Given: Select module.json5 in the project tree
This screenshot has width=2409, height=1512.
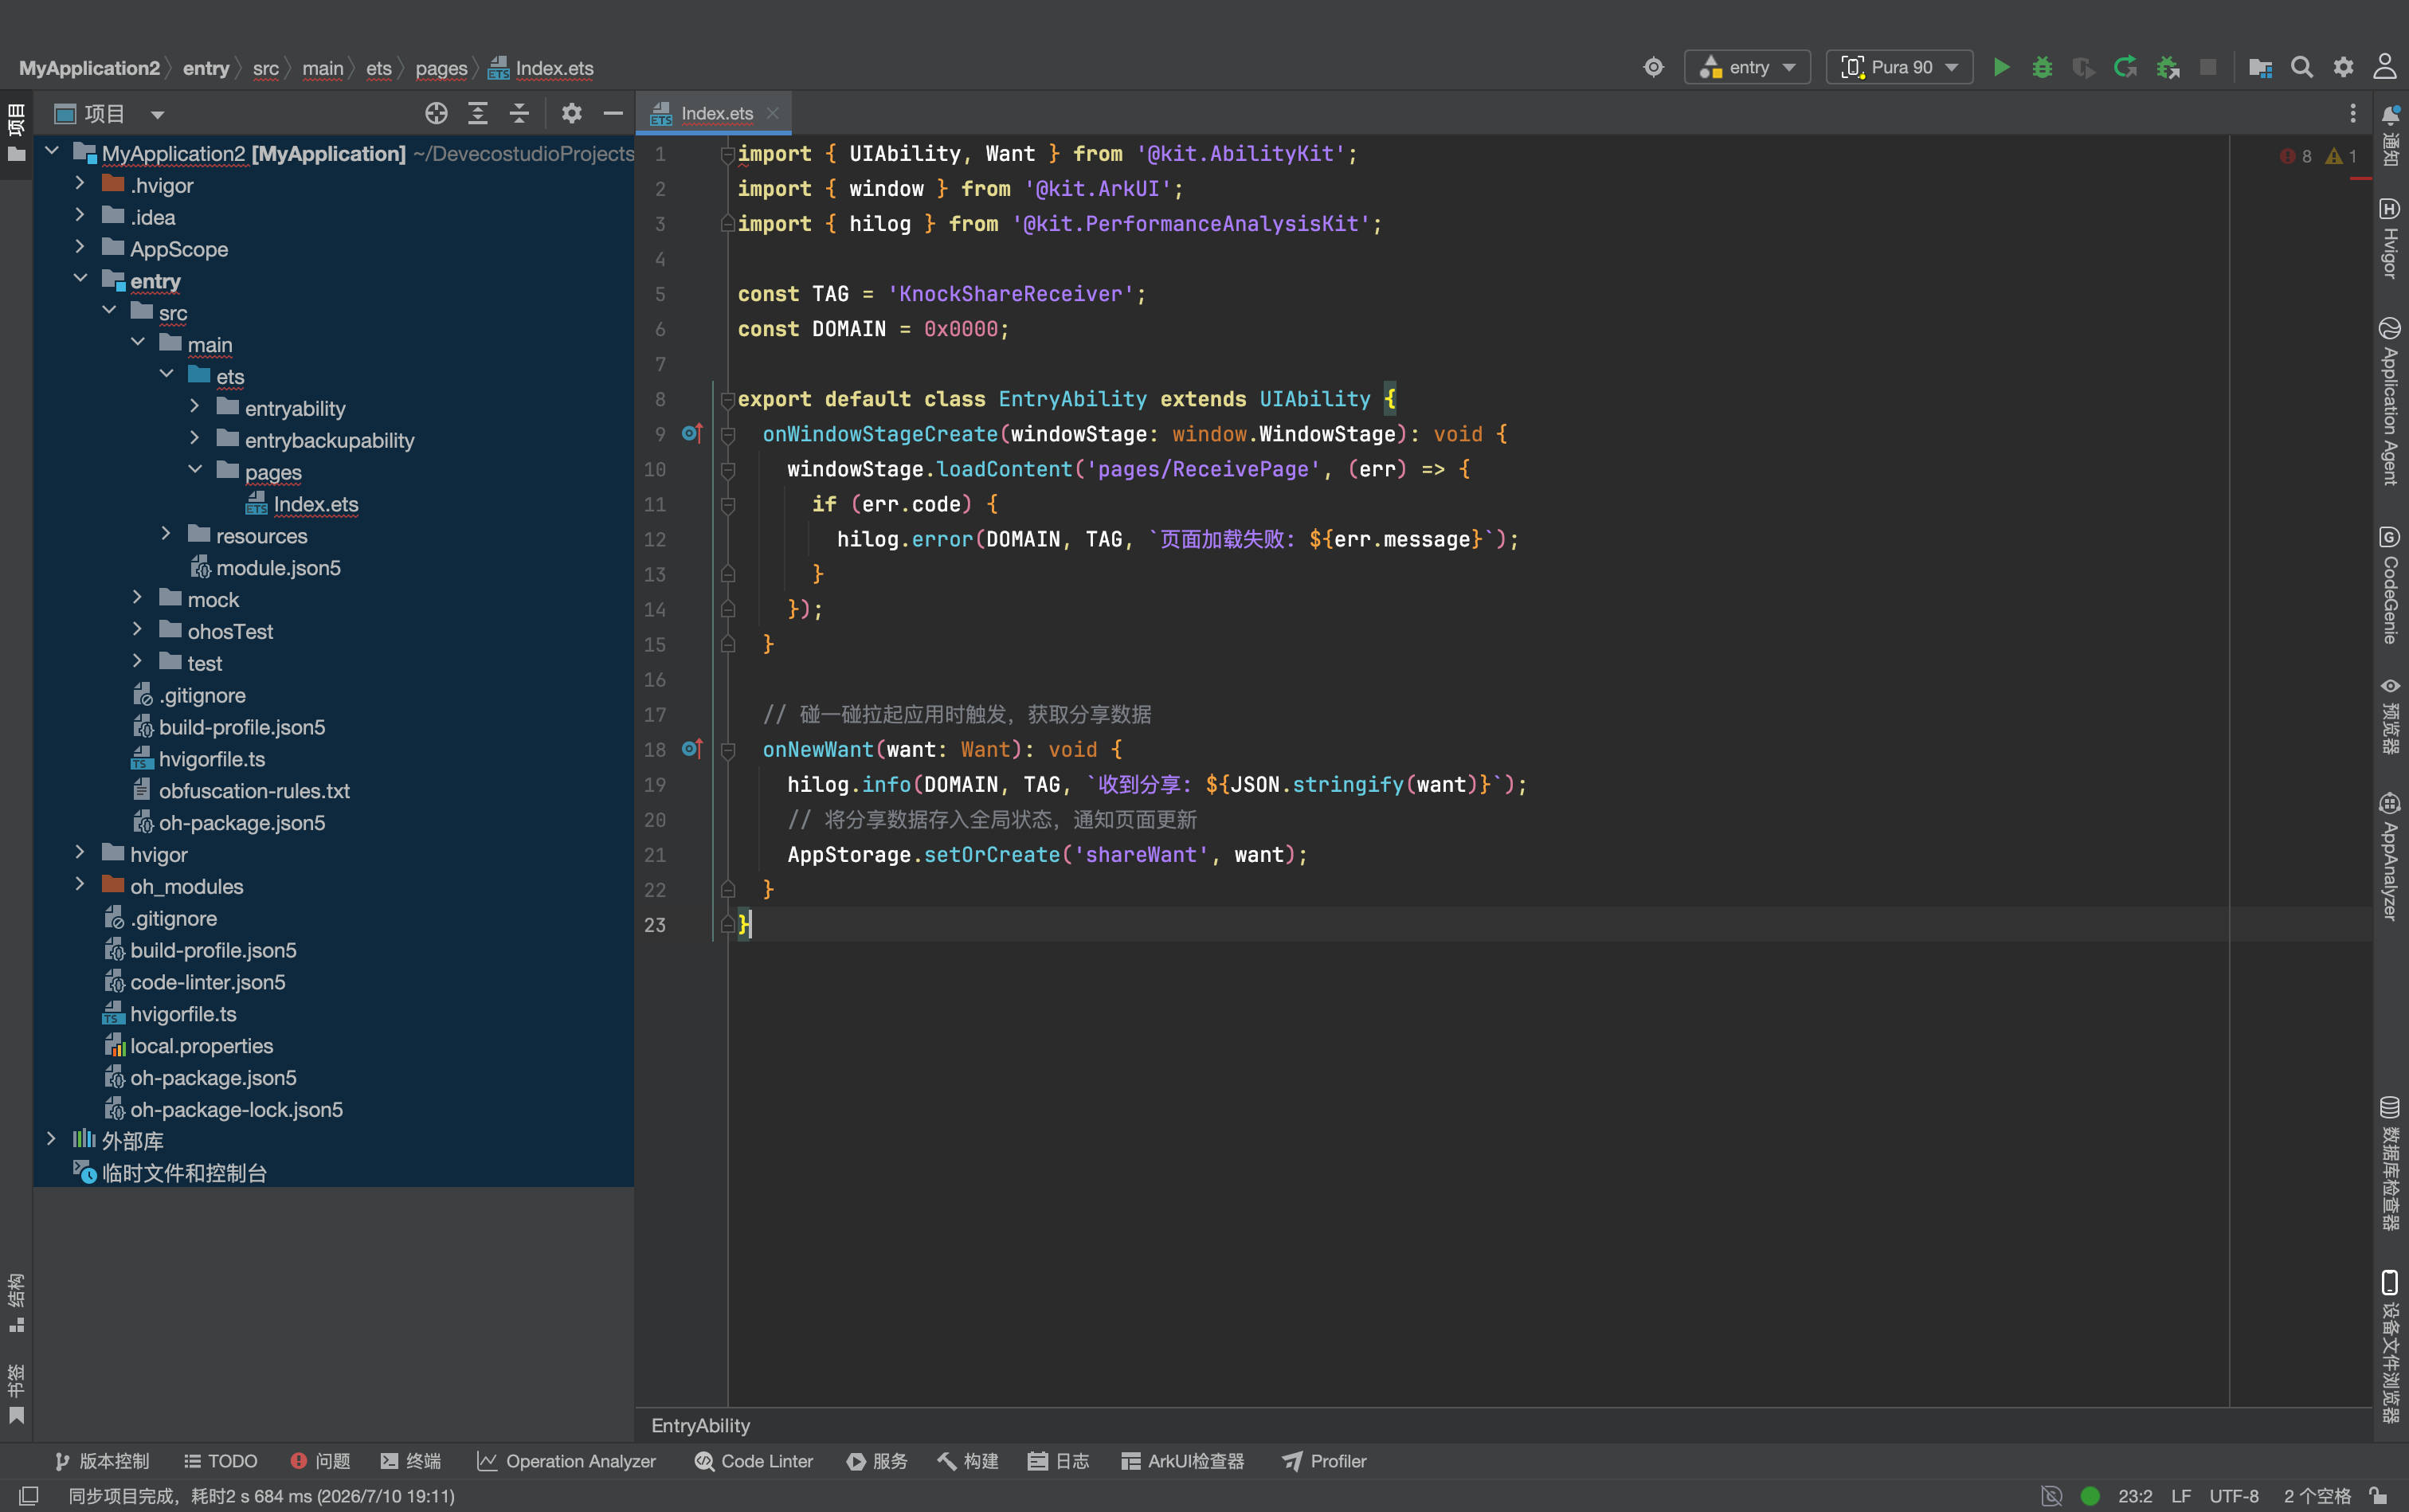Looking at the screenshot, I should point(278,567).
